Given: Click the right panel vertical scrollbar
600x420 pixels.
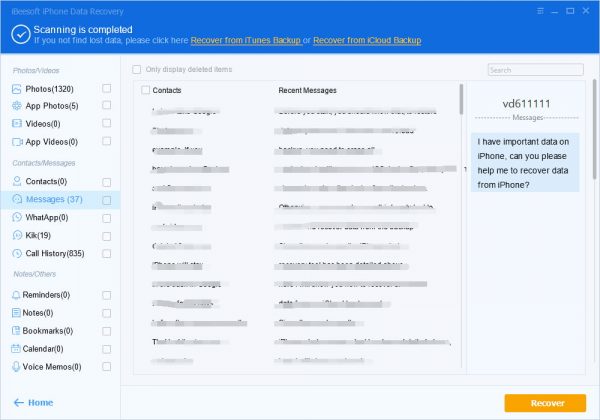Looking at the screenshot, I should point(594,128).
